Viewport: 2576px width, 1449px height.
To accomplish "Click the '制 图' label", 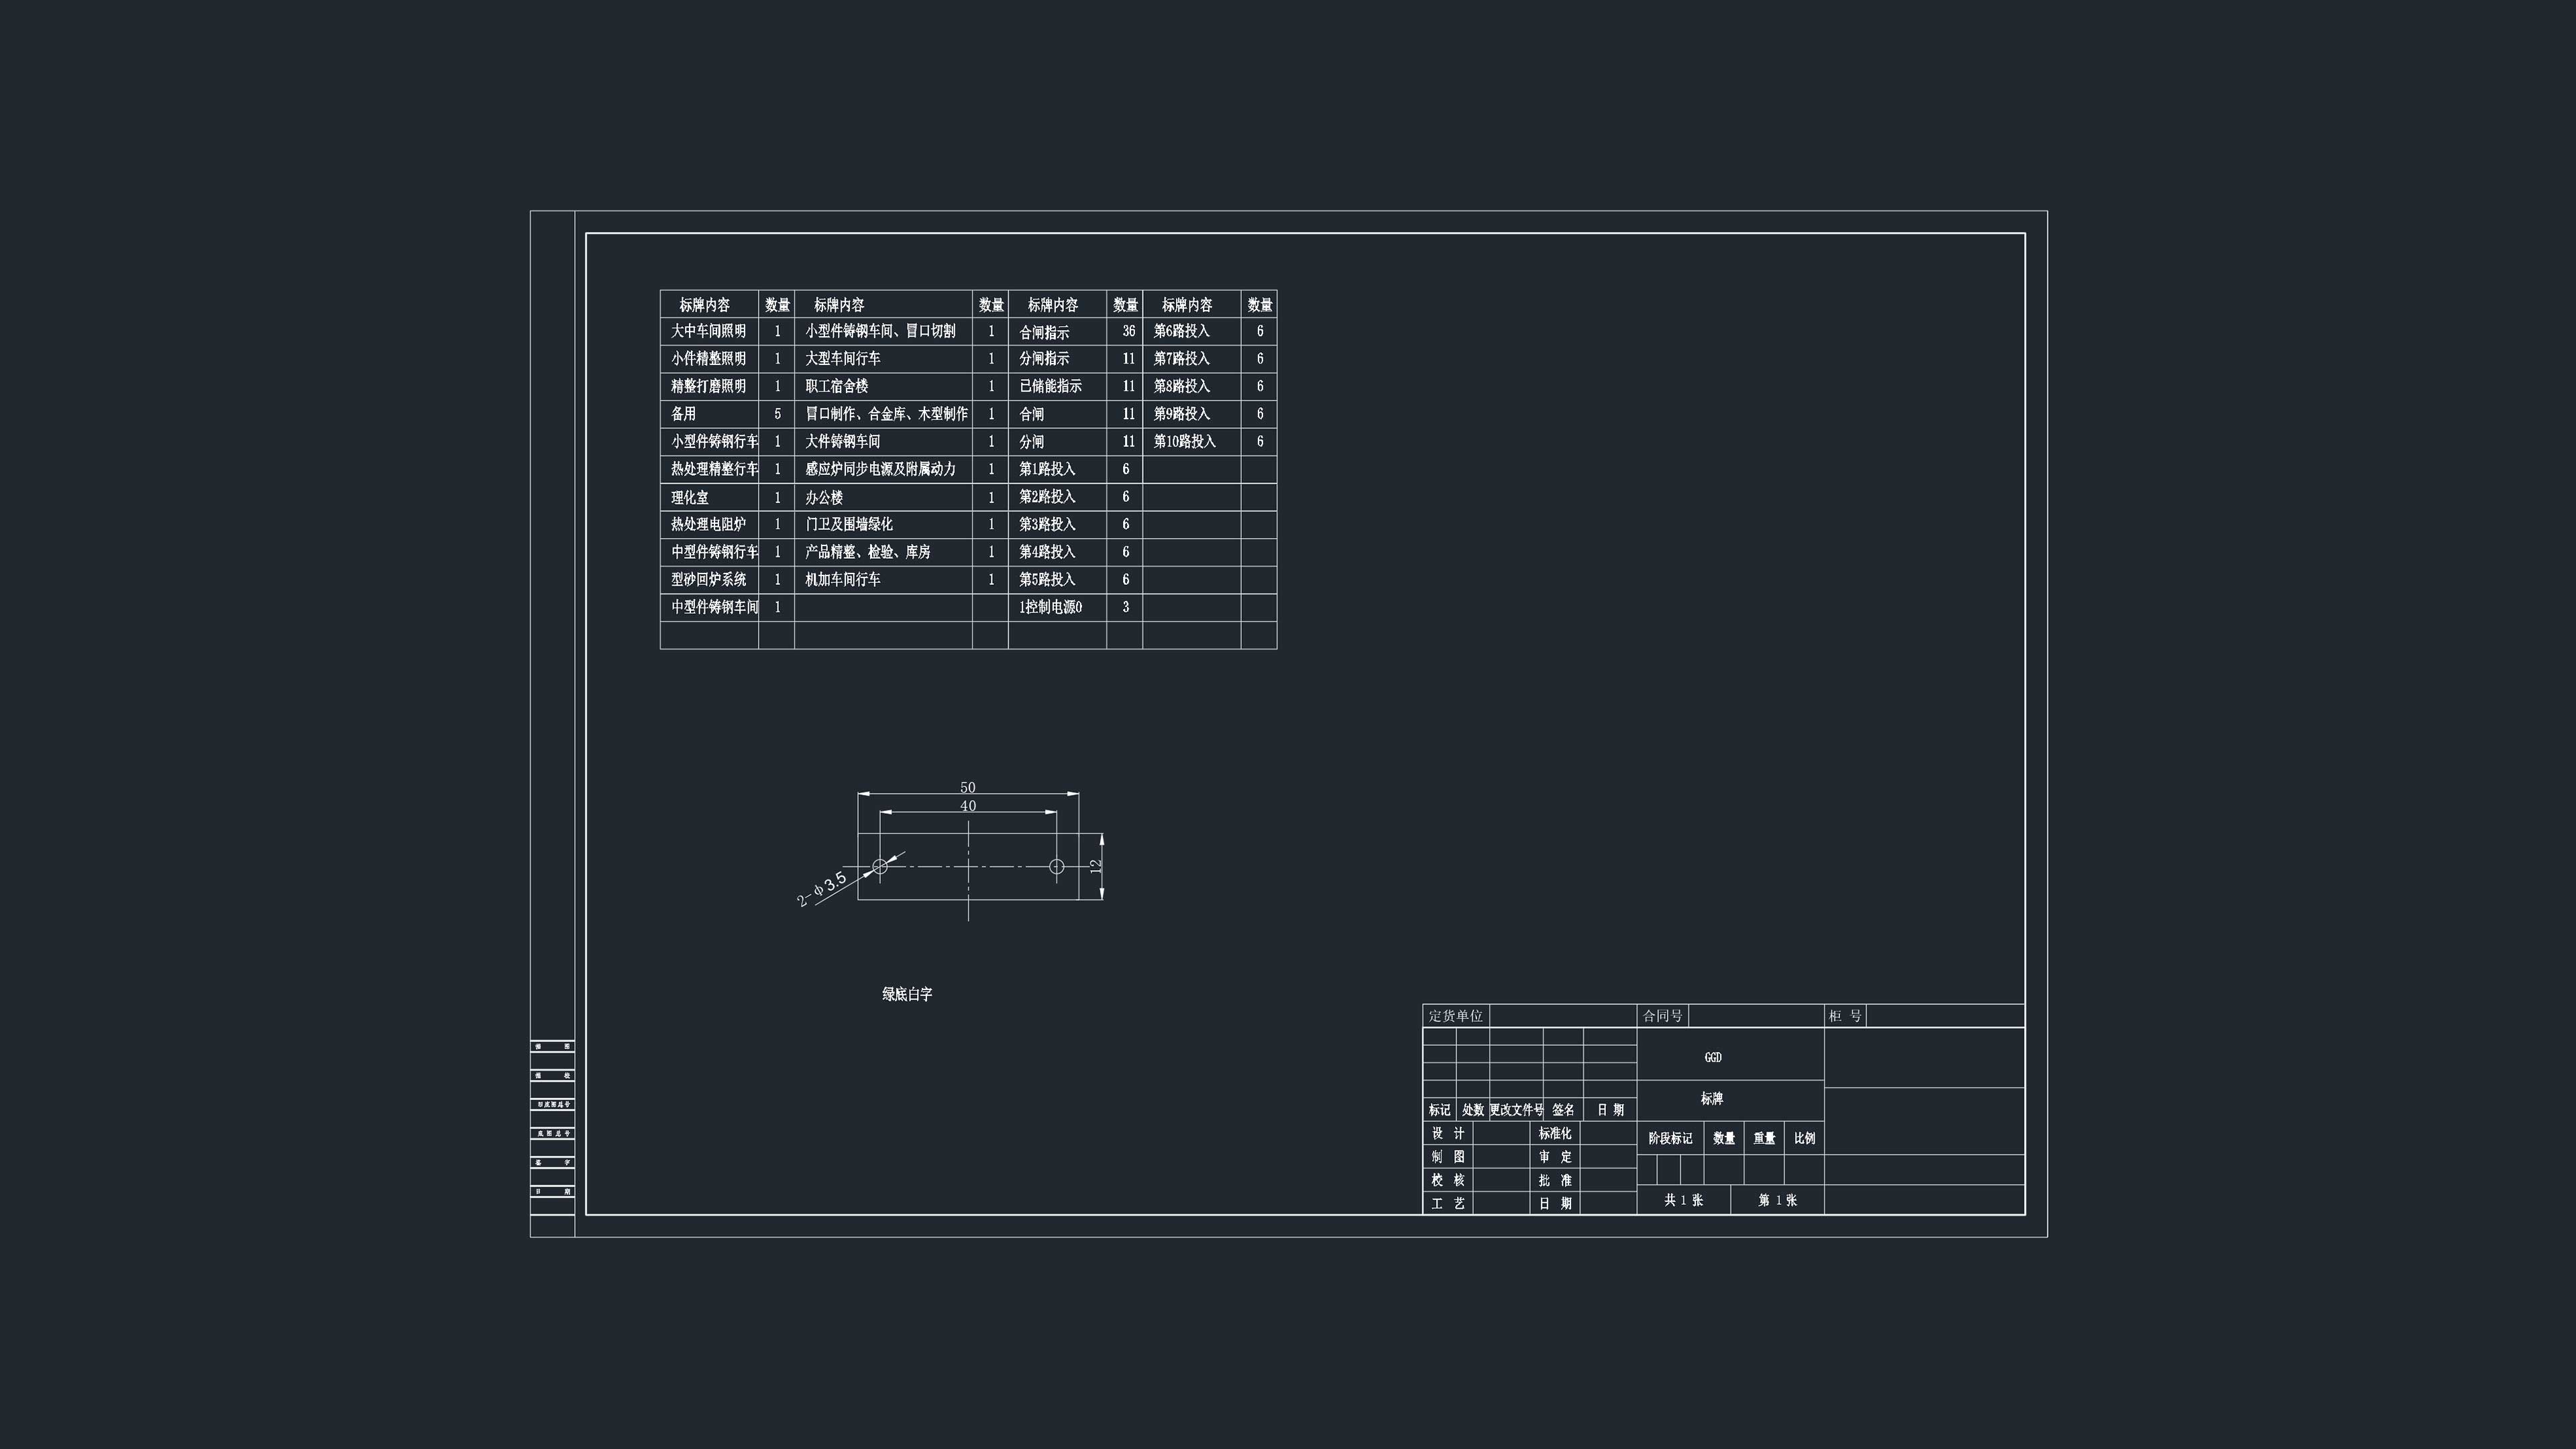I will pos(1448,1157).
